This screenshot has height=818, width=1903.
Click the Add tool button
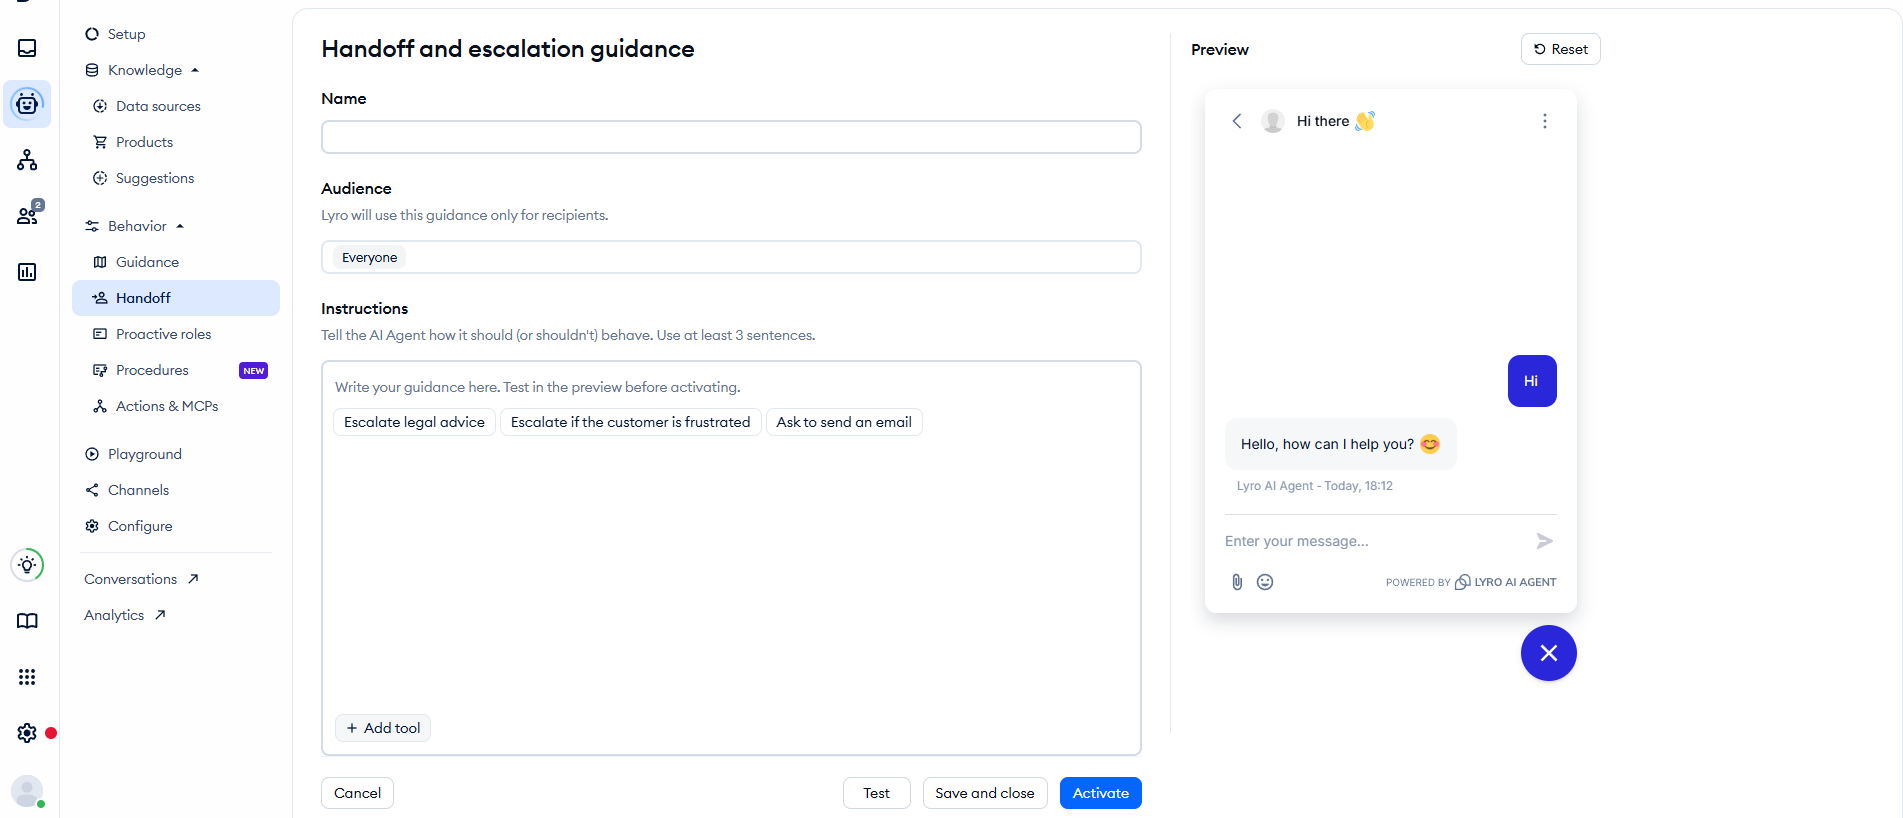pos(383,728)
